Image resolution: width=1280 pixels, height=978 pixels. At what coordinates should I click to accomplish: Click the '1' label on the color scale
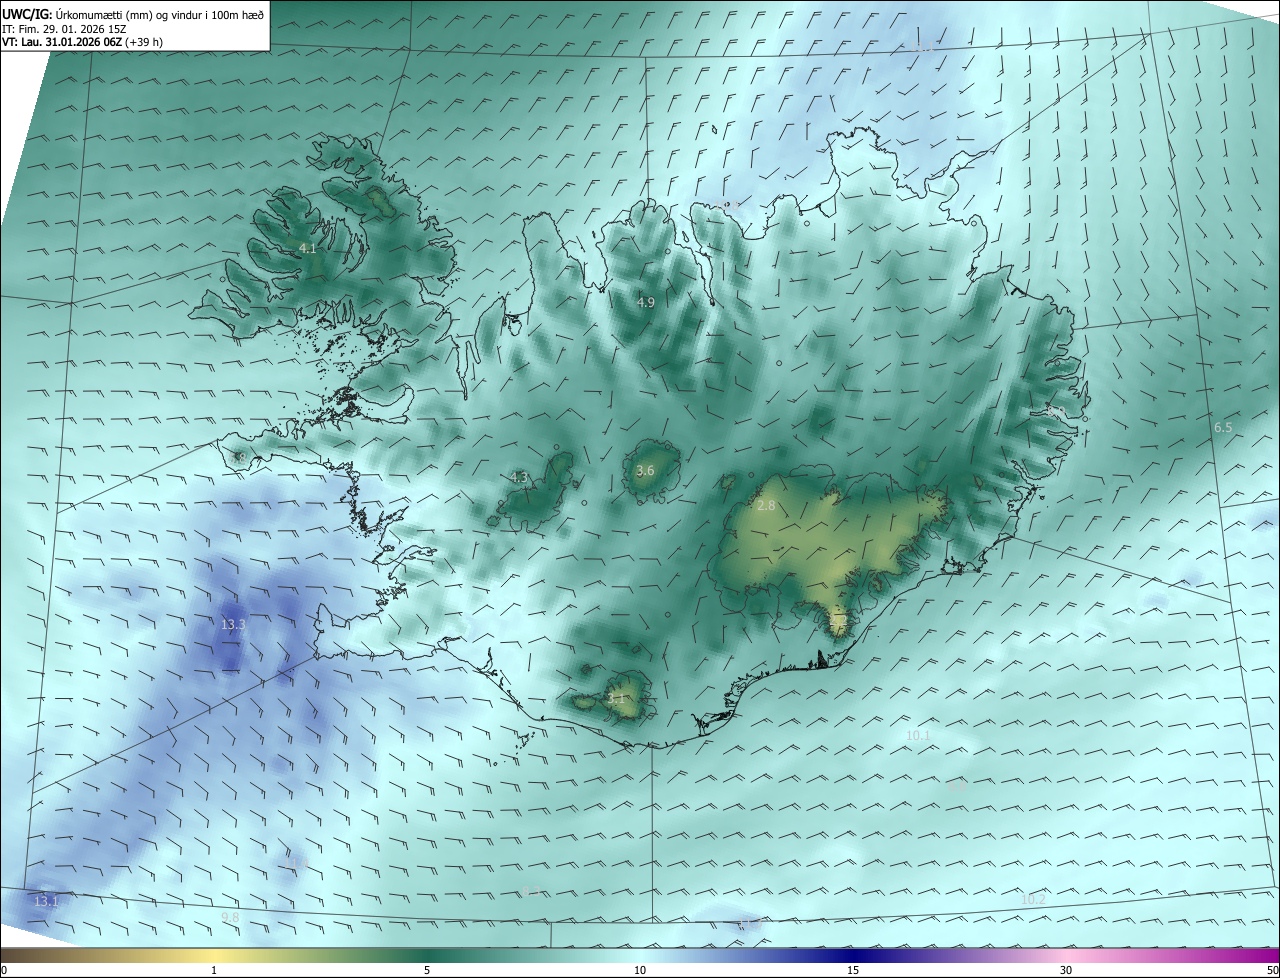coord(214,970)
